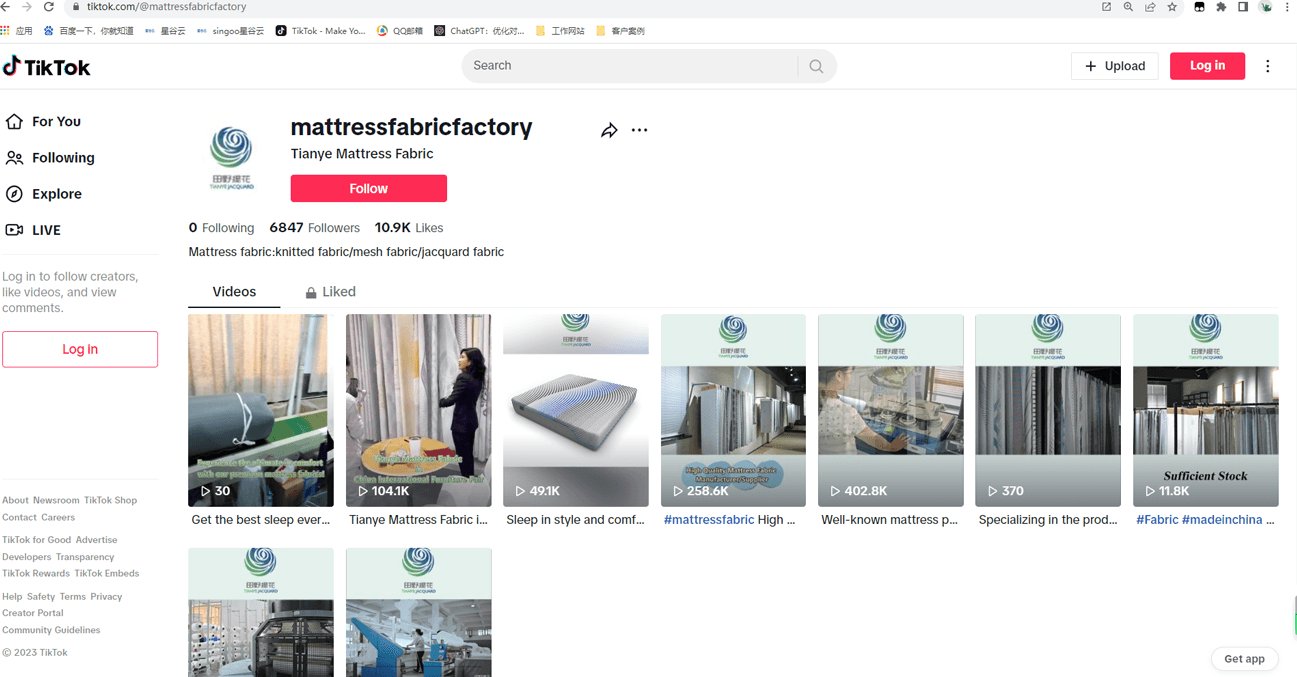The height and width of the screenshot is (677, 1297).
Task: Open the ChatGPT bookmark
Action: tap(479, 31)
